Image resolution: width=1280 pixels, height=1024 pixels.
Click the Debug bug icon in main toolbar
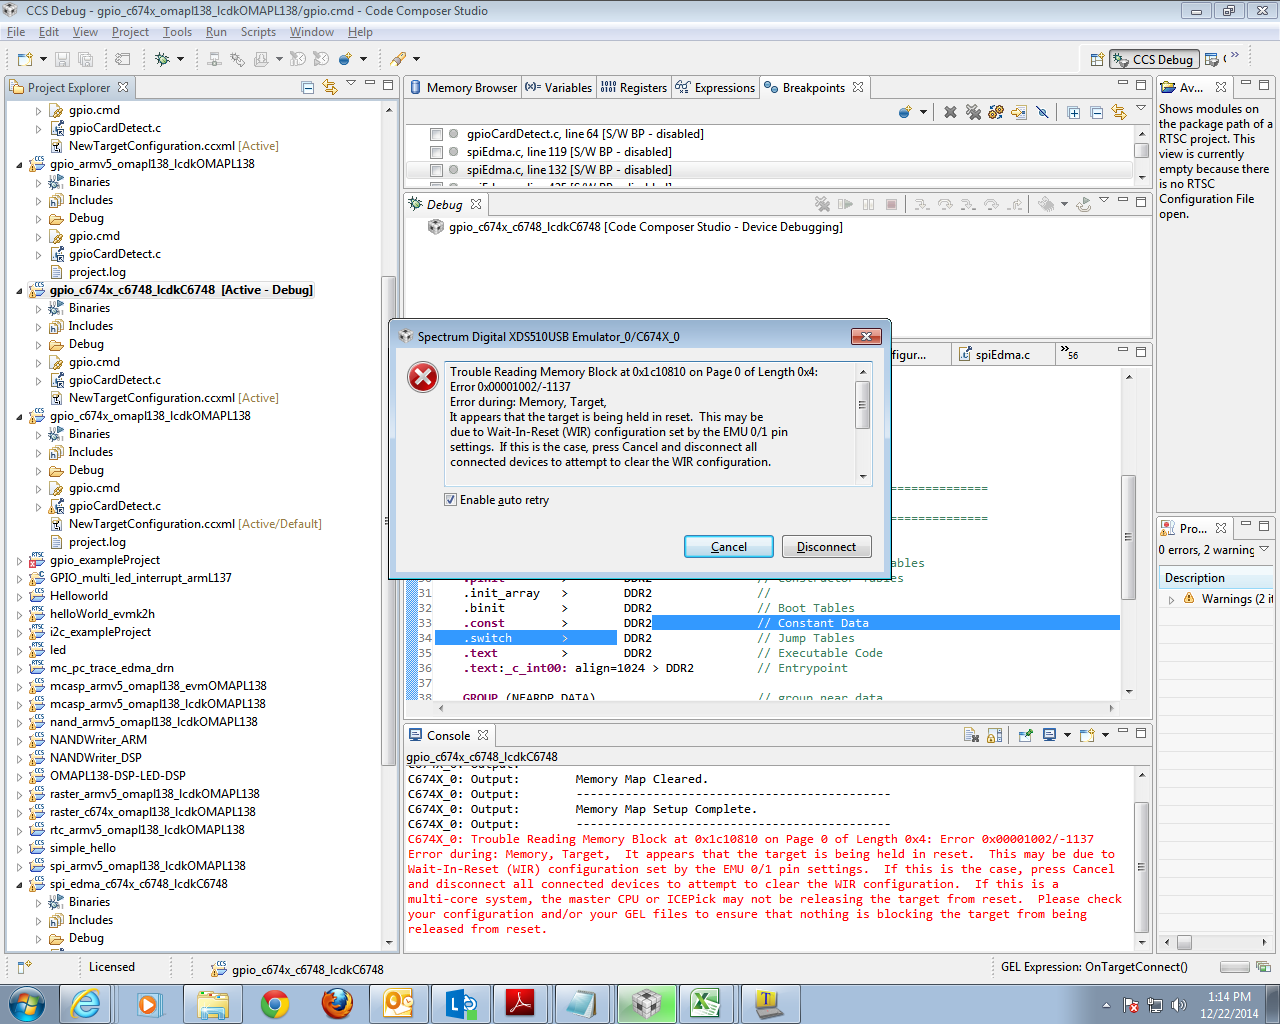[162, 59]
